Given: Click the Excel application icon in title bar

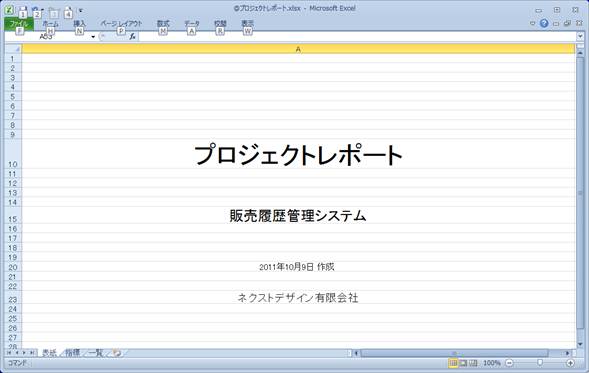Looking at the screenshot, I should 9,9.
